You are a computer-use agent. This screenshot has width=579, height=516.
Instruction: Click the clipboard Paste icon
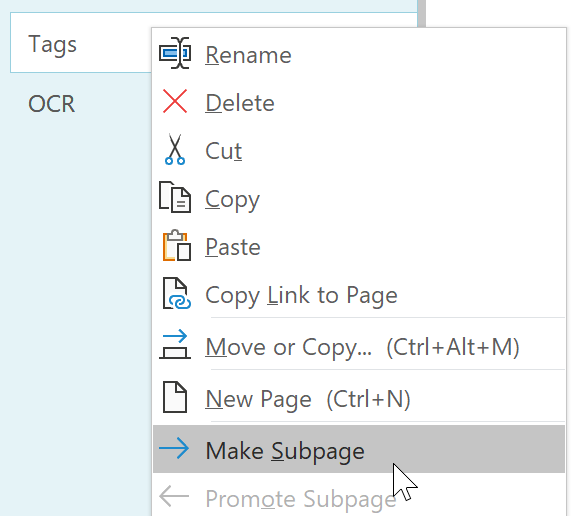177,245
